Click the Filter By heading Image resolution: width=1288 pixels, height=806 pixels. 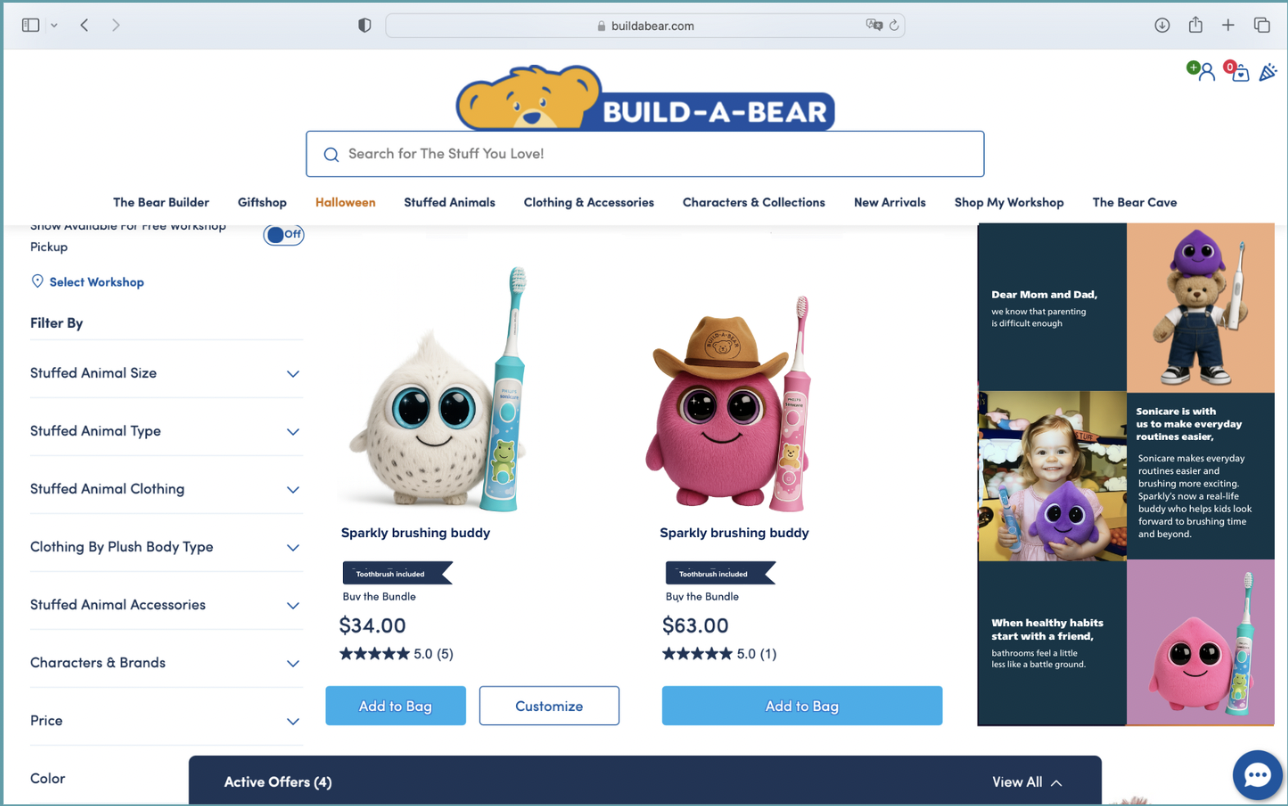point(57,323)
